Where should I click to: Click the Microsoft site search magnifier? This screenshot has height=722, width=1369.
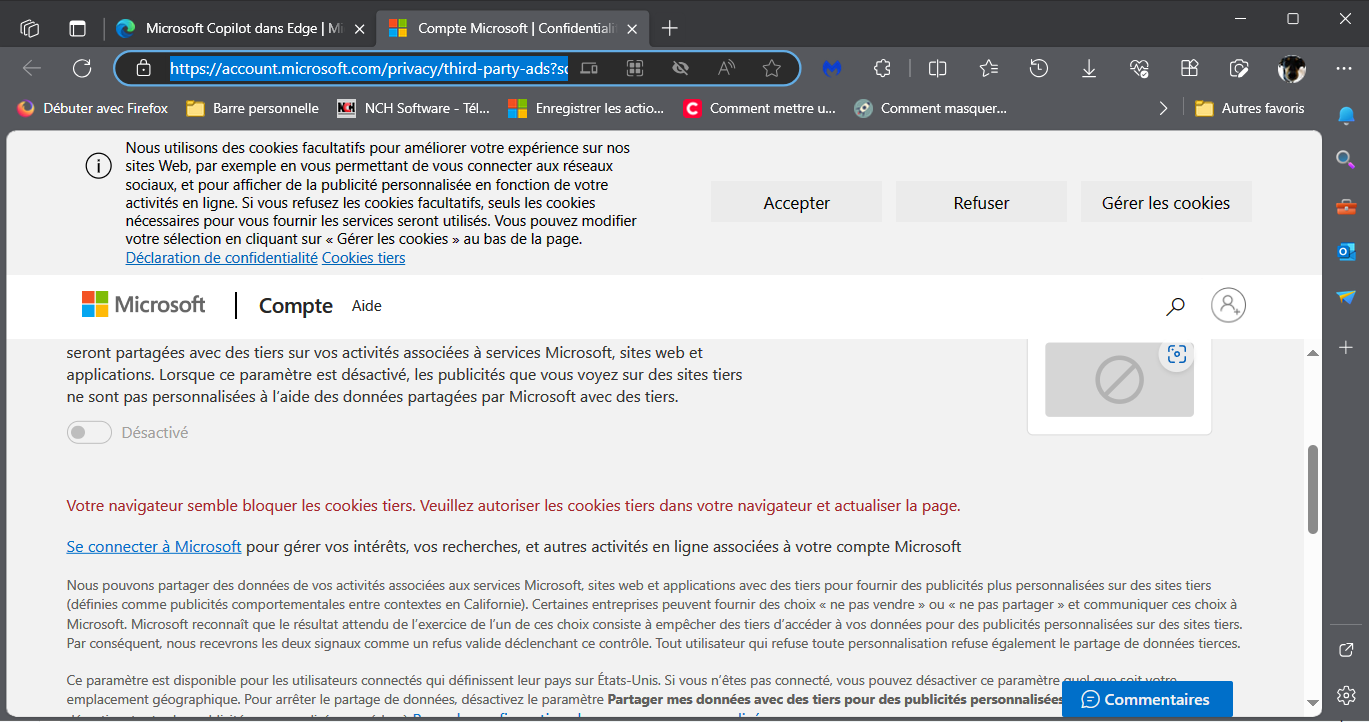1175,306
